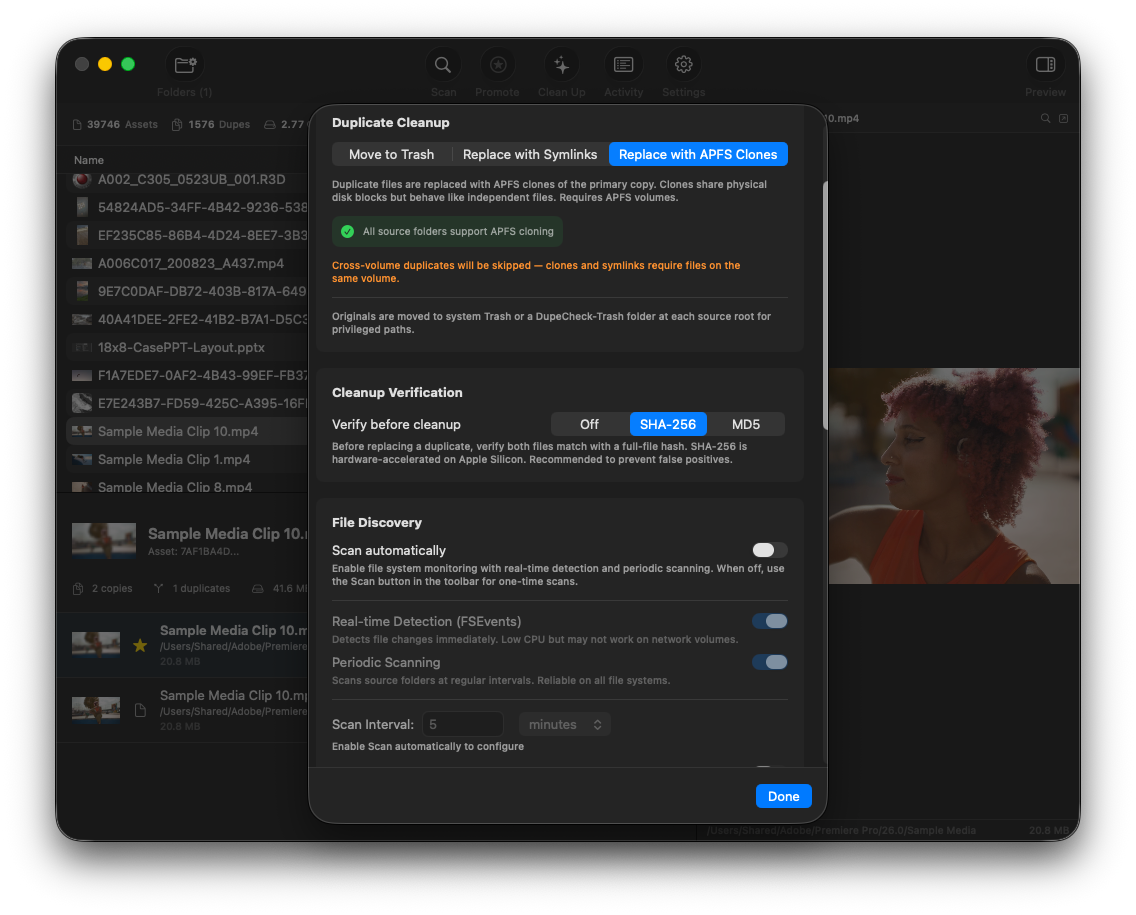The height and width of the screenshot is (915, 1136).
Task: Open file externally via the arrow-box icon
Action: [1063, 118]
